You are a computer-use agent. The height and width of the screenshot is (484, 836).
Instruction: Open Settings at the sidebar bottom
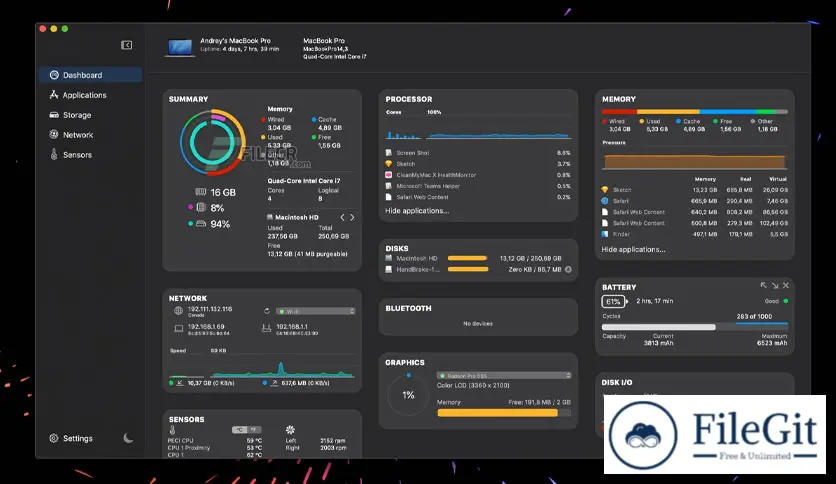(x=71, y=438)
